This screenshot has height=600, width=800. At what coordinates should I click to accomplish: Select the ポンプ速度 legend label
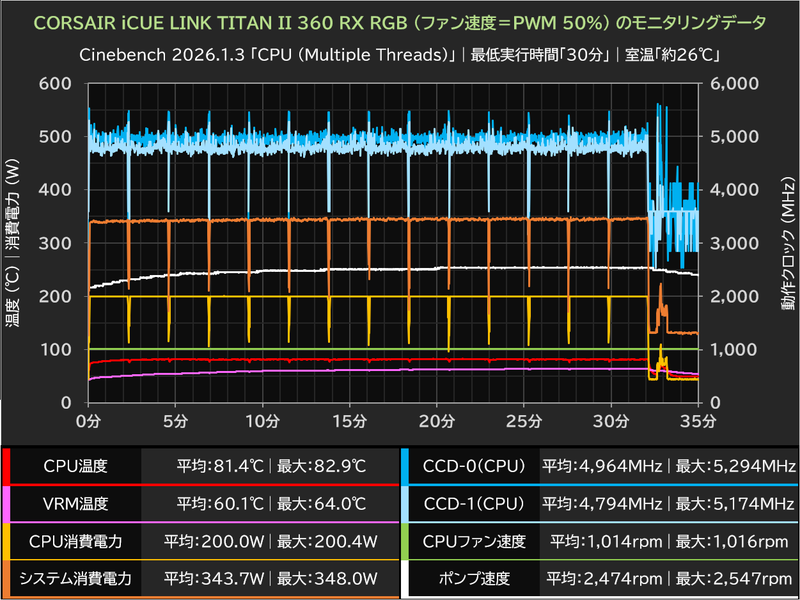[474, 579]
